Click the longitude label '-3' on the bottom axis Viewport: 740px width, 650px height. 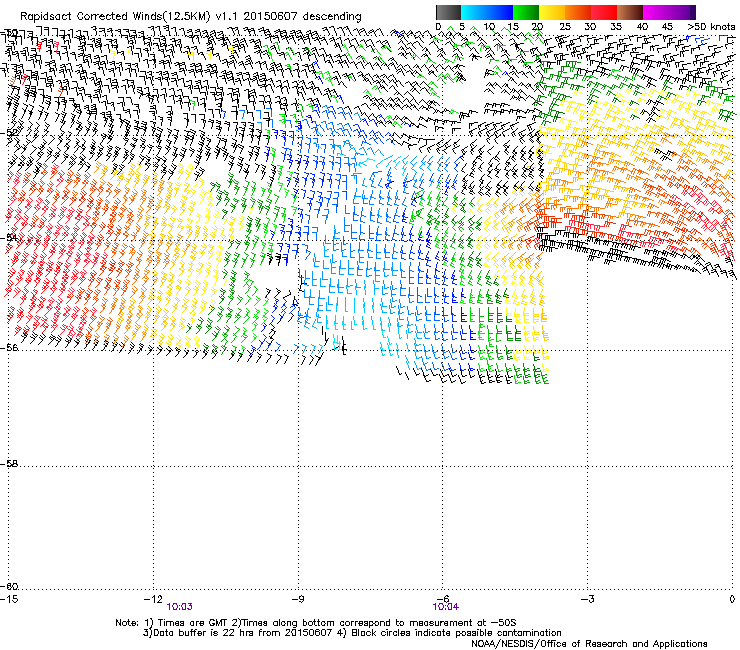587,599
